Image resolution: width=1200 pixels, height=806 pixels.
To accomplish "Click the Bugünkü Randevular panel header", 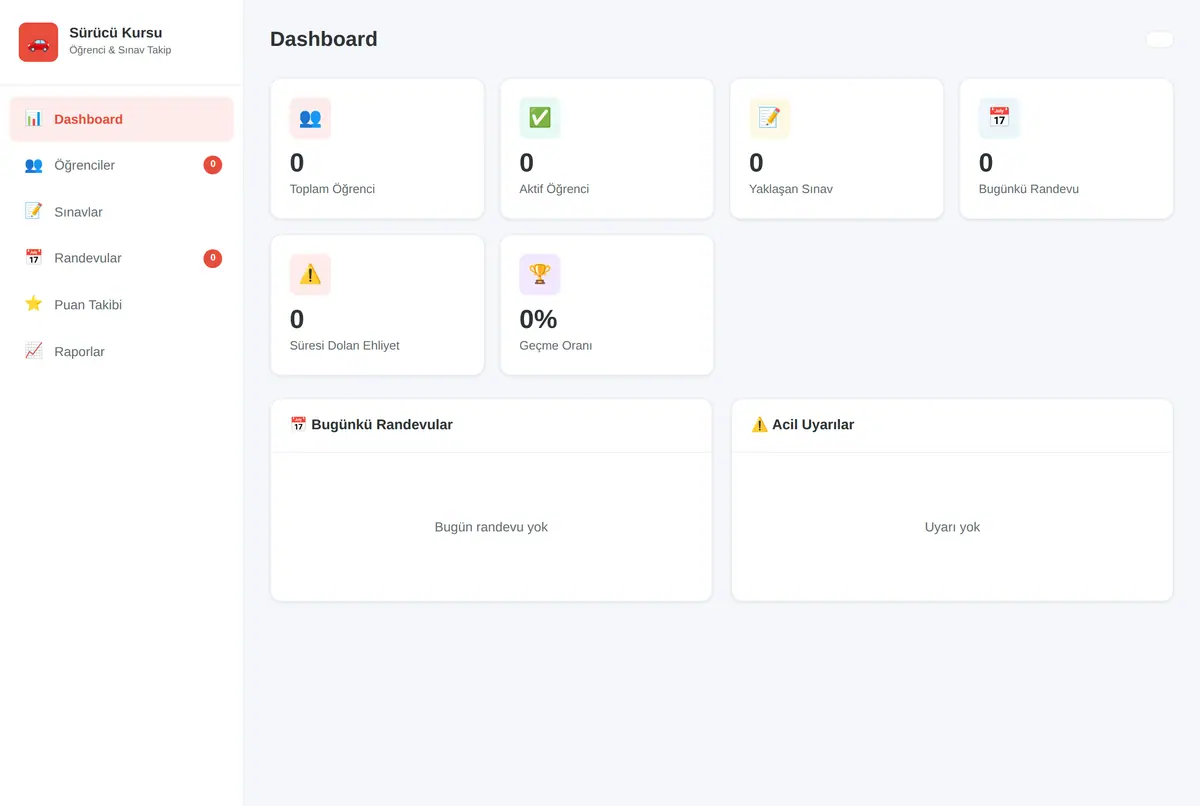I will point(491,425).
